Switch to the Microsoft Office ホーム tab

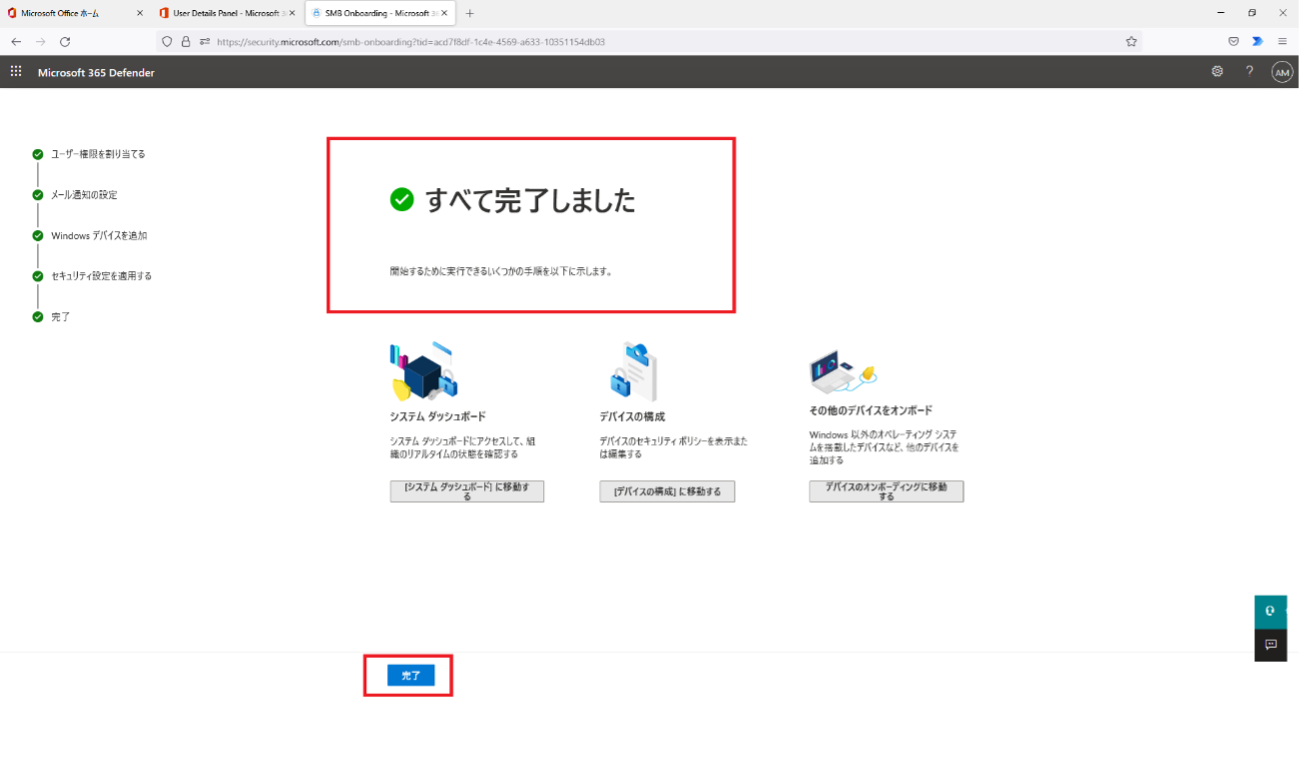pyautogui.click(x=75, y=14)
